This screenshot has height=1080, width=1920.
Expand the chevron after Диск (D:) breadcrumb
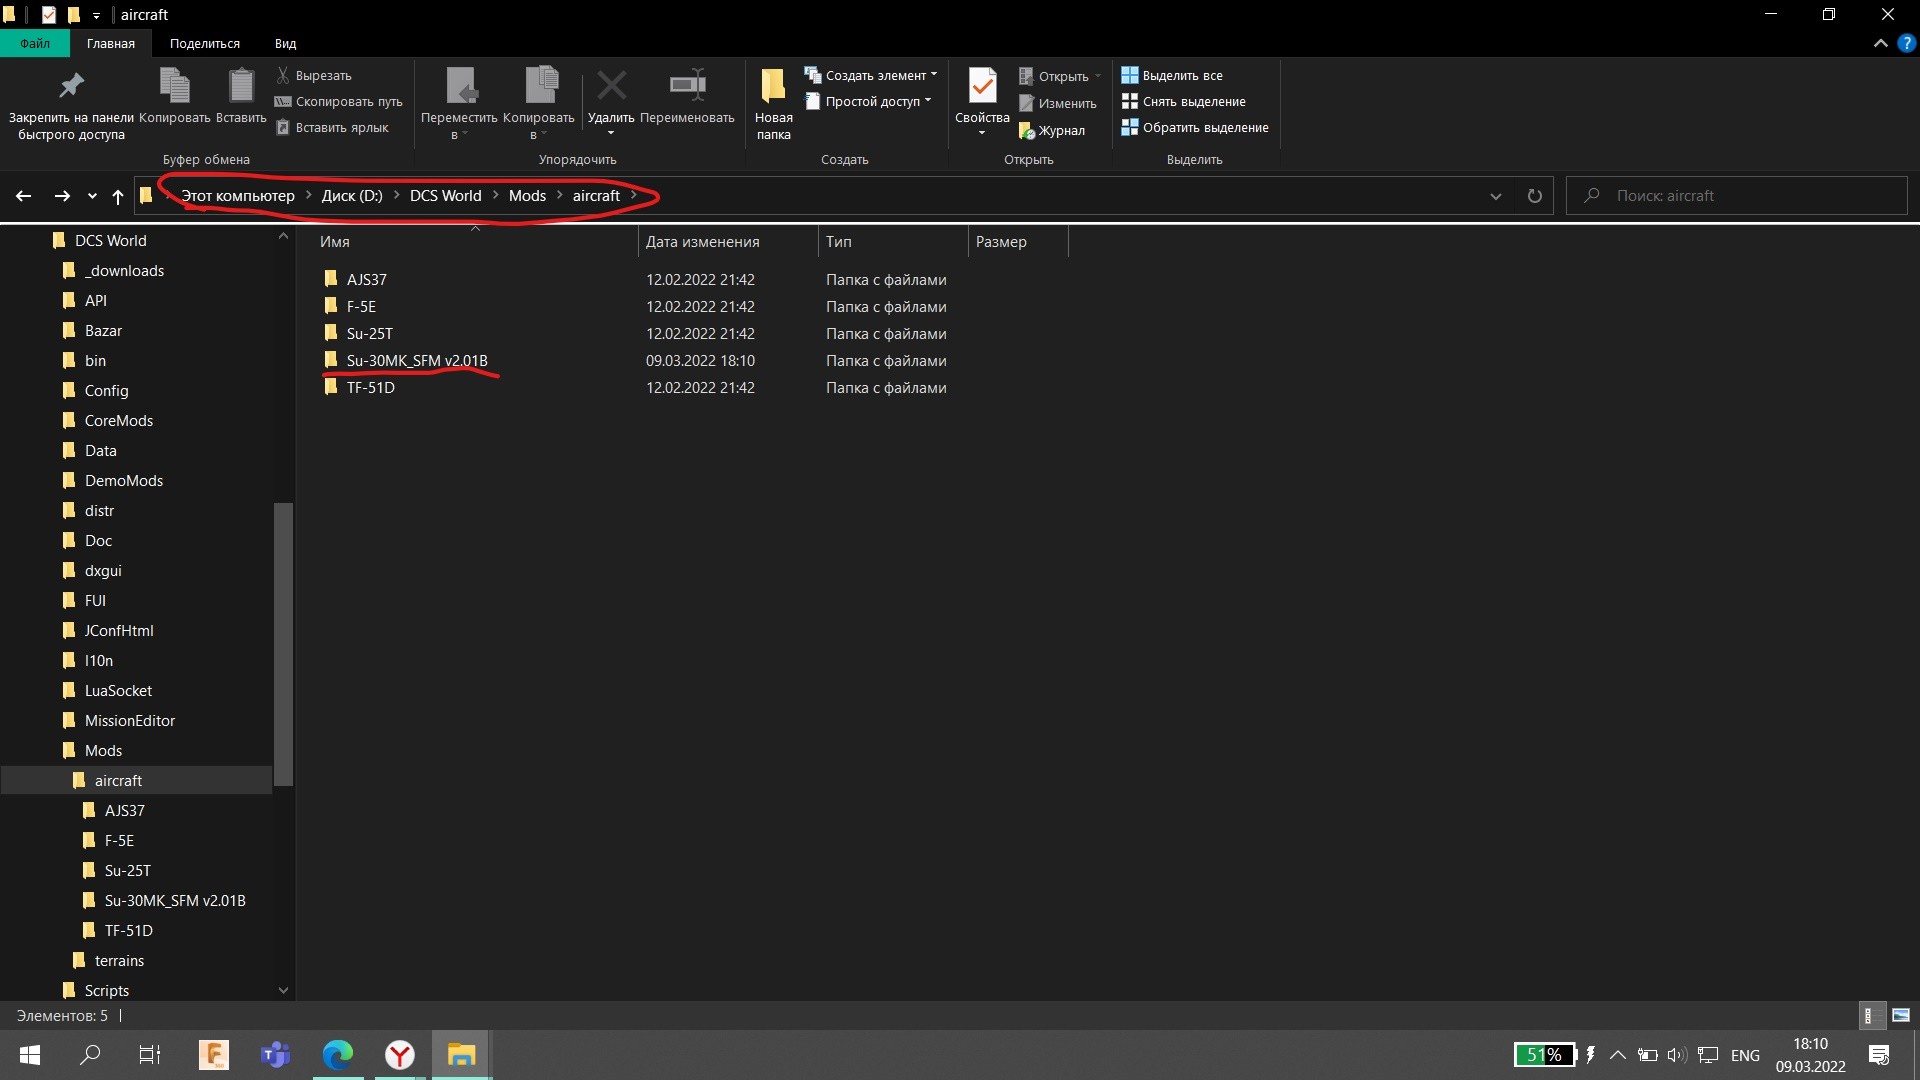coord(396,195)
